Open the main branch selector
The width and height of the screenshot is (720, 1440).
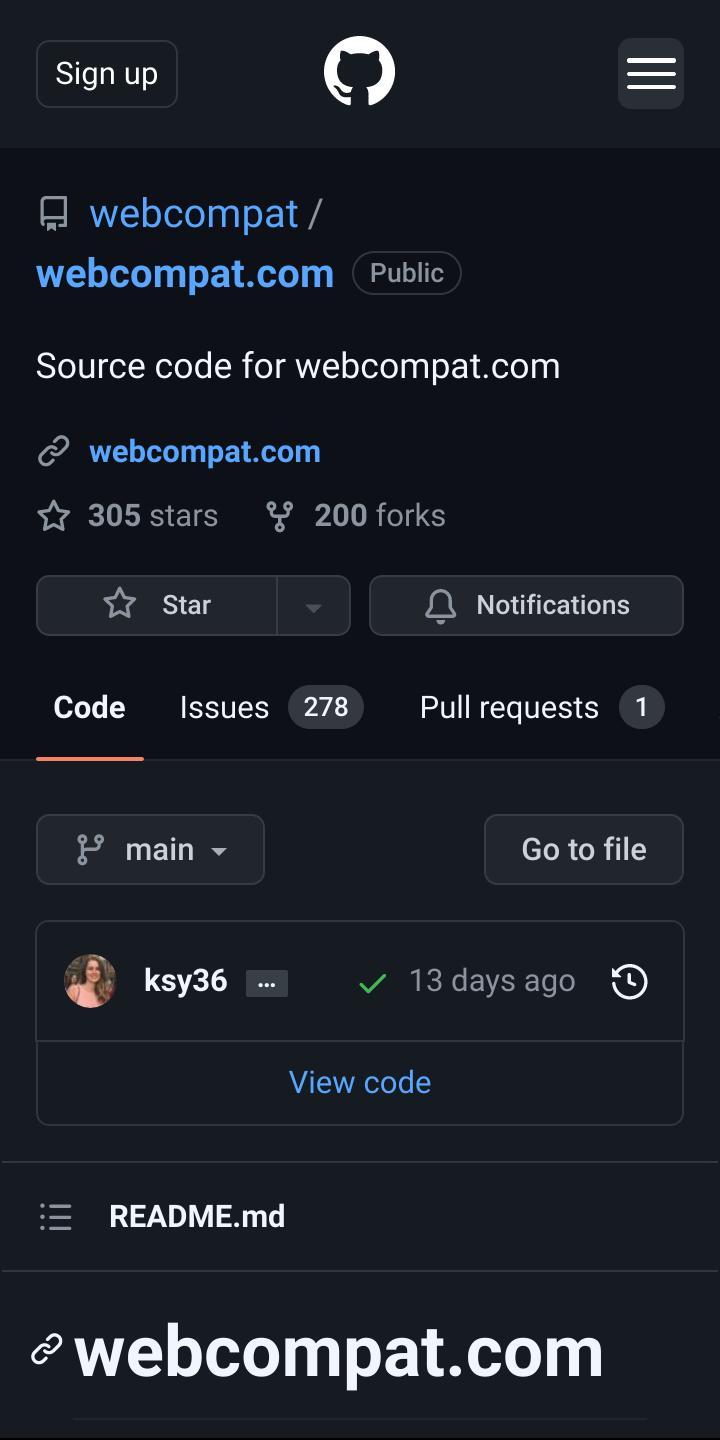[x=150, y=849]
